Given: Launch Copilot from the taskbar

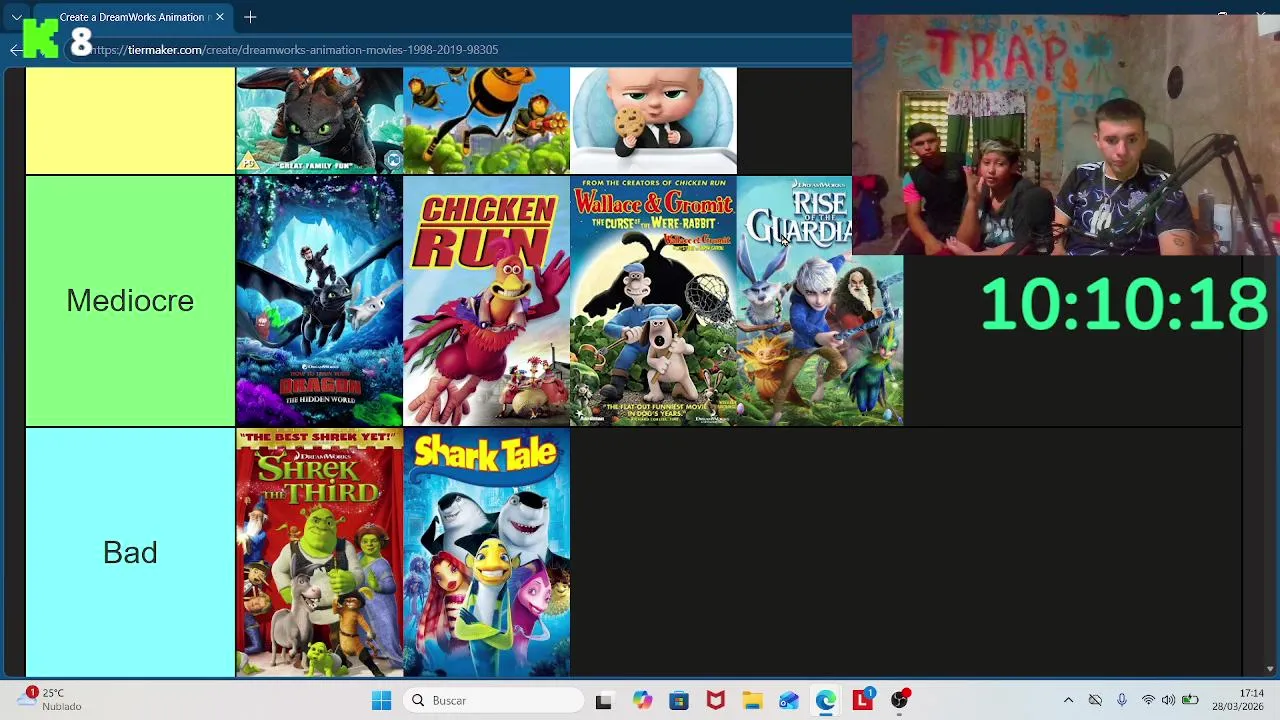Looking at the screenshot, I should coord(642,701).
